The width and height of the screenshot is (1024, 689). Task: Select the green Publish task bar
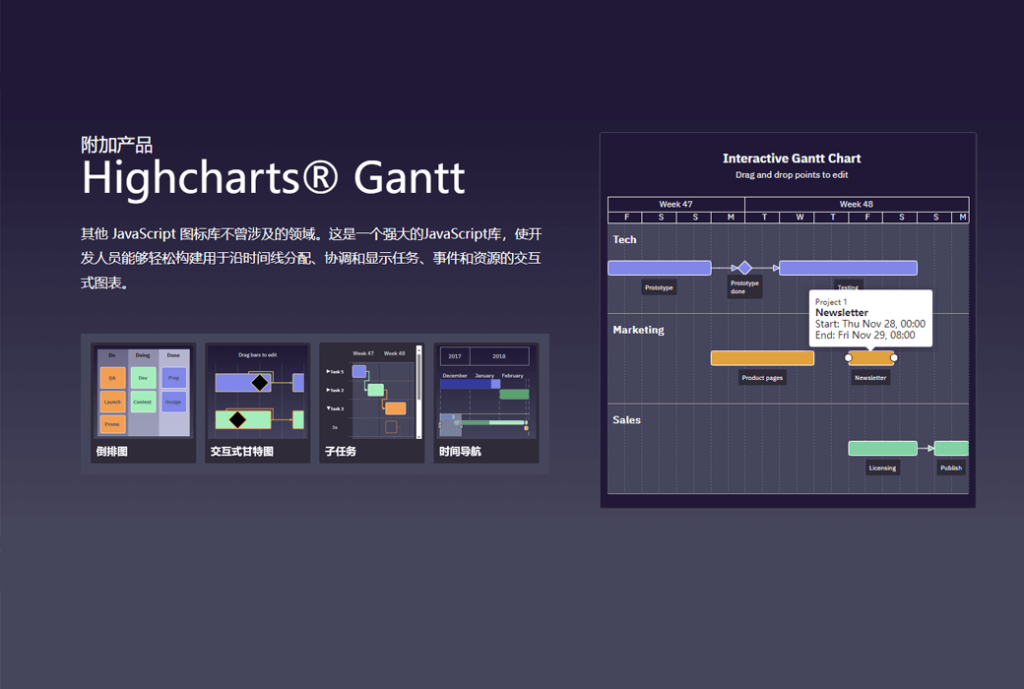[x=952, y=448]
